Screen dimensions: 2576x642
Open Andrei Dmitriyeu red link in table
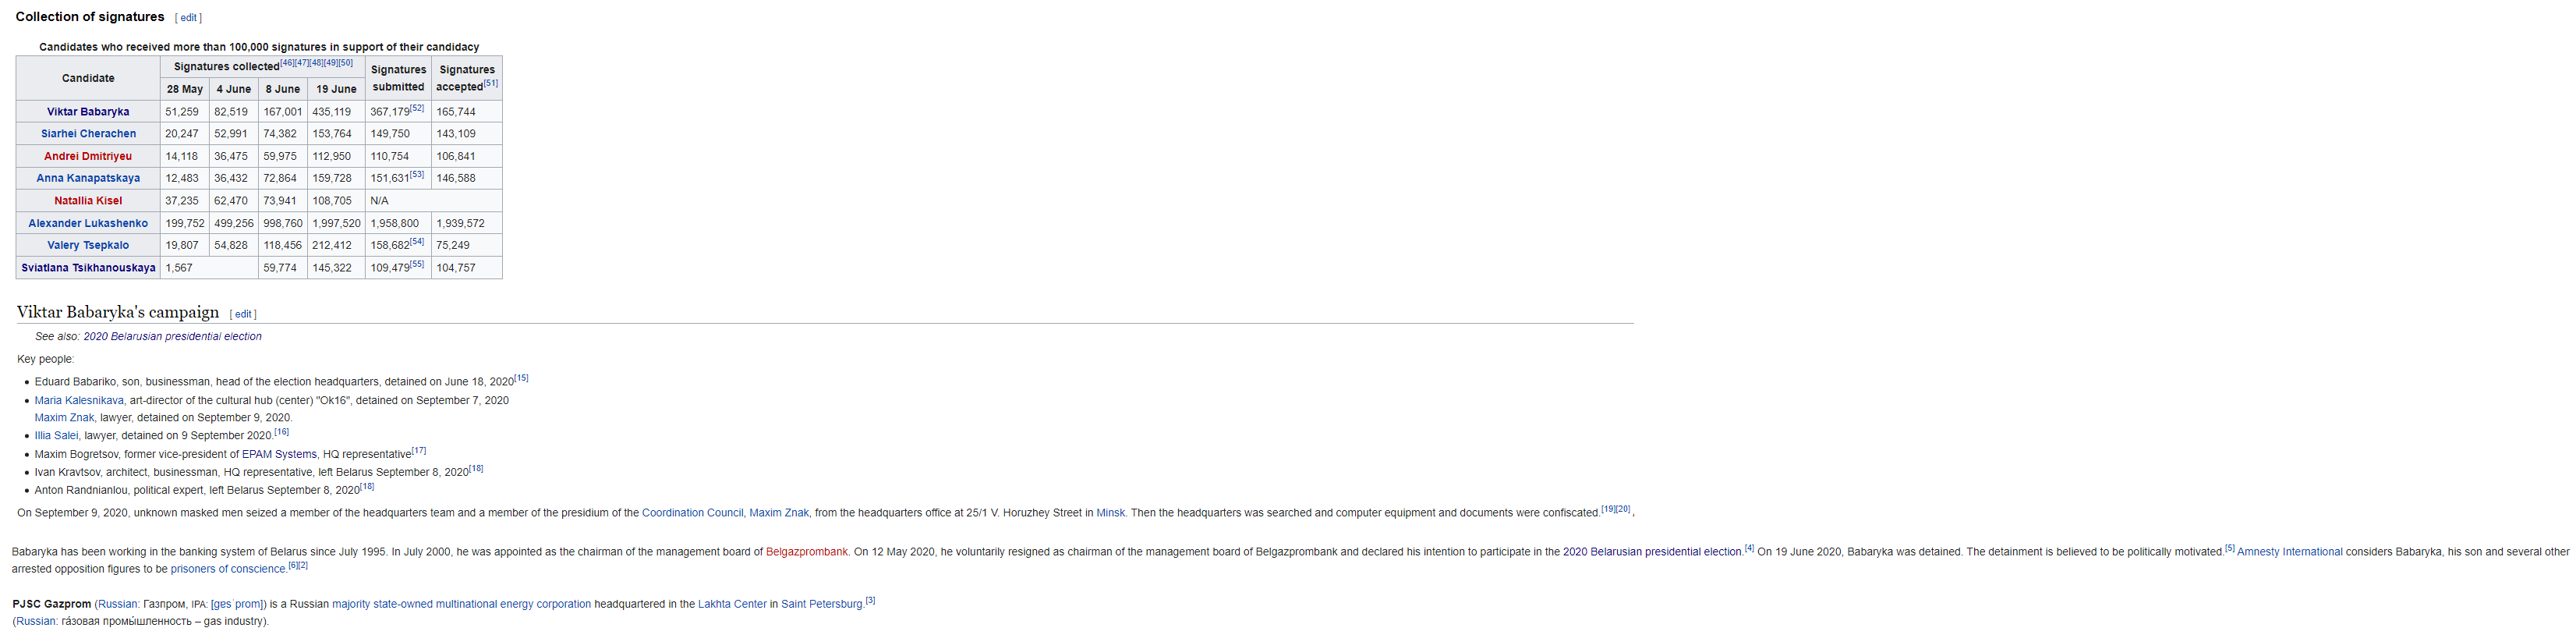coord(88,156)
